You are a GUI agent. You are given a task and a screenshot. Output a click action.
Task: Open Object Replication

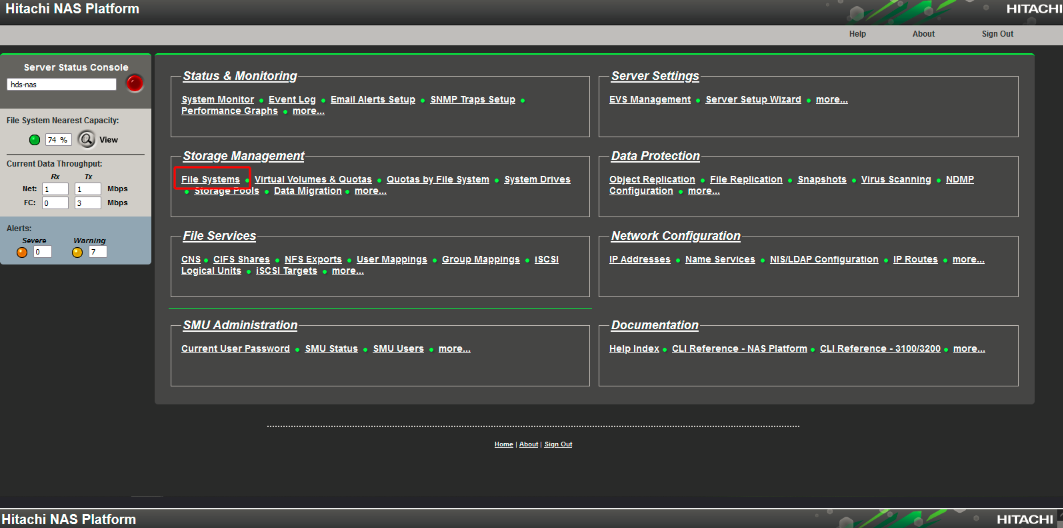point(652,180)
